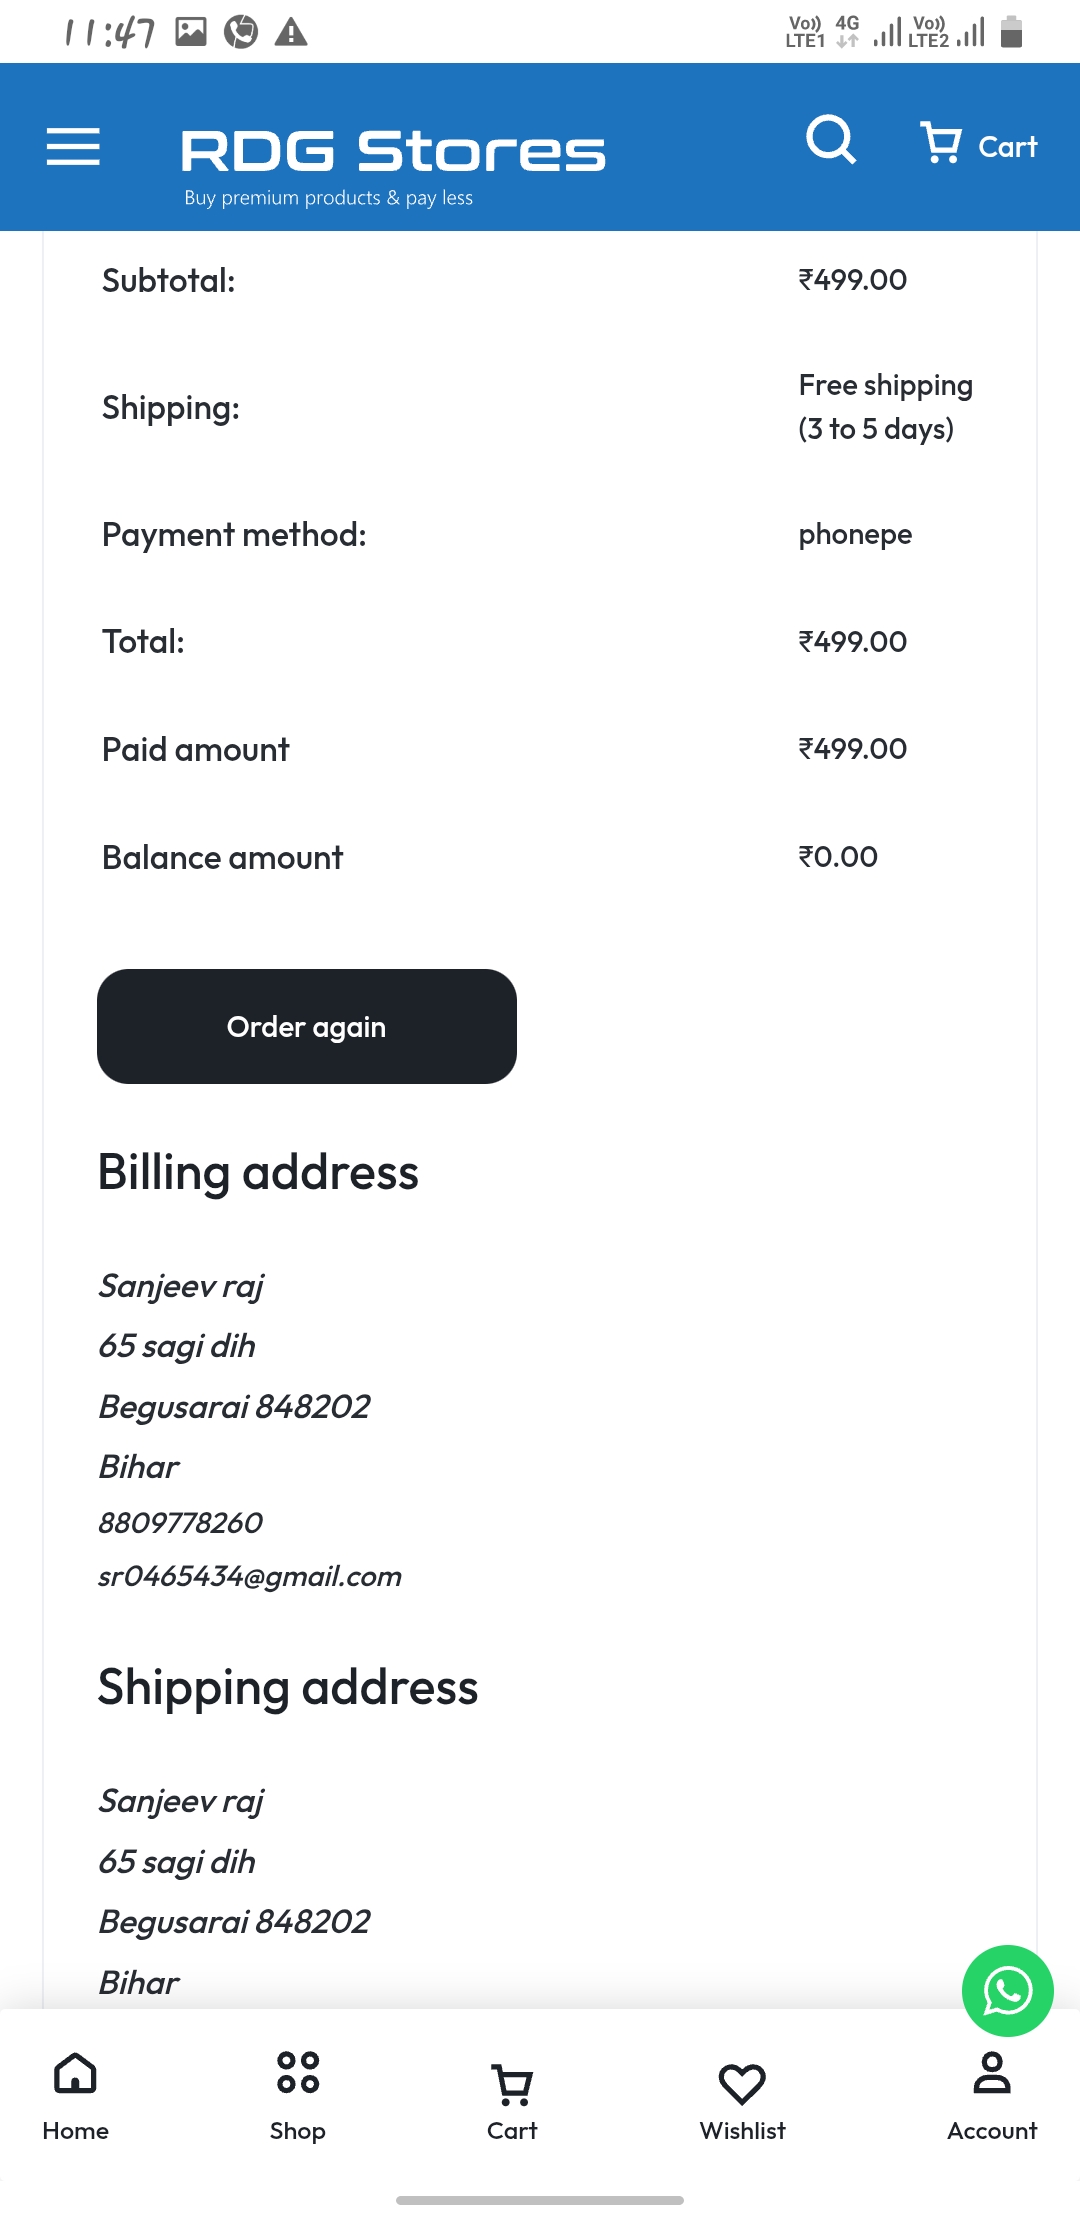The image size is (1080, 2220).
Task: Tap the phonepe payment method value
Action: tap(855, 535)
